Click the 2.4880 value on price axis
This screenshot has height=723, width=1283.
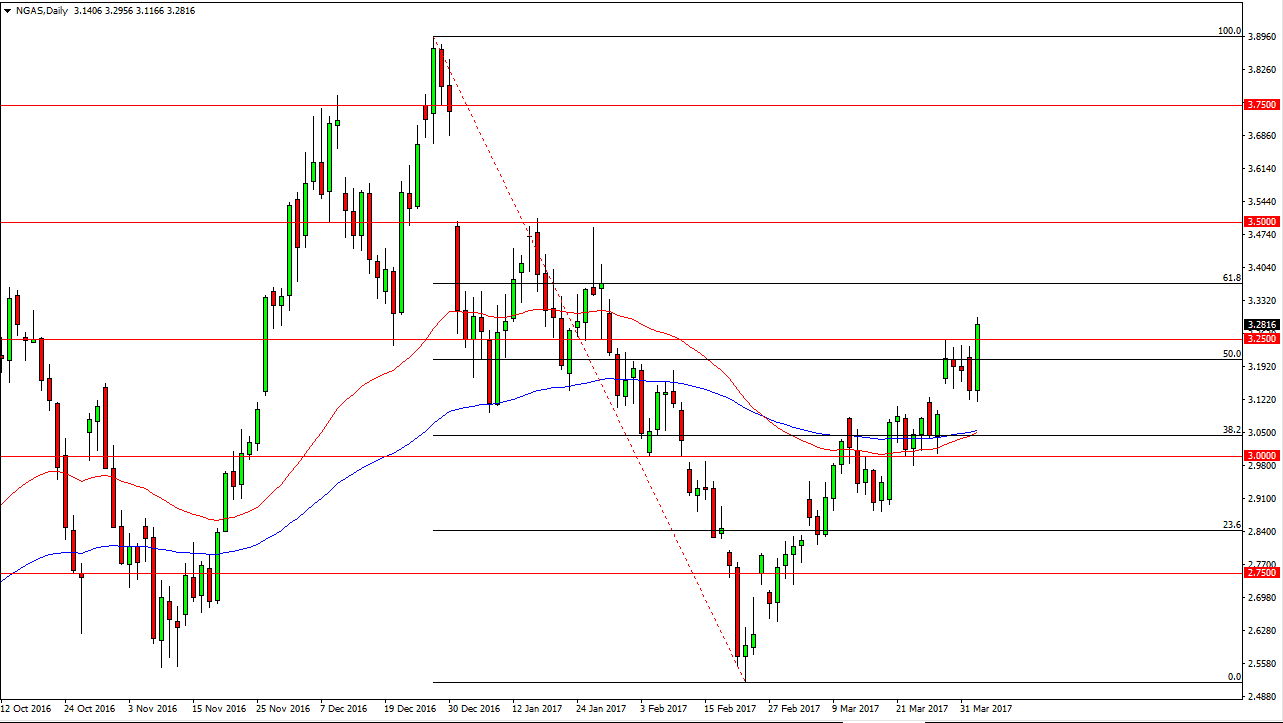coord(1261,696)
